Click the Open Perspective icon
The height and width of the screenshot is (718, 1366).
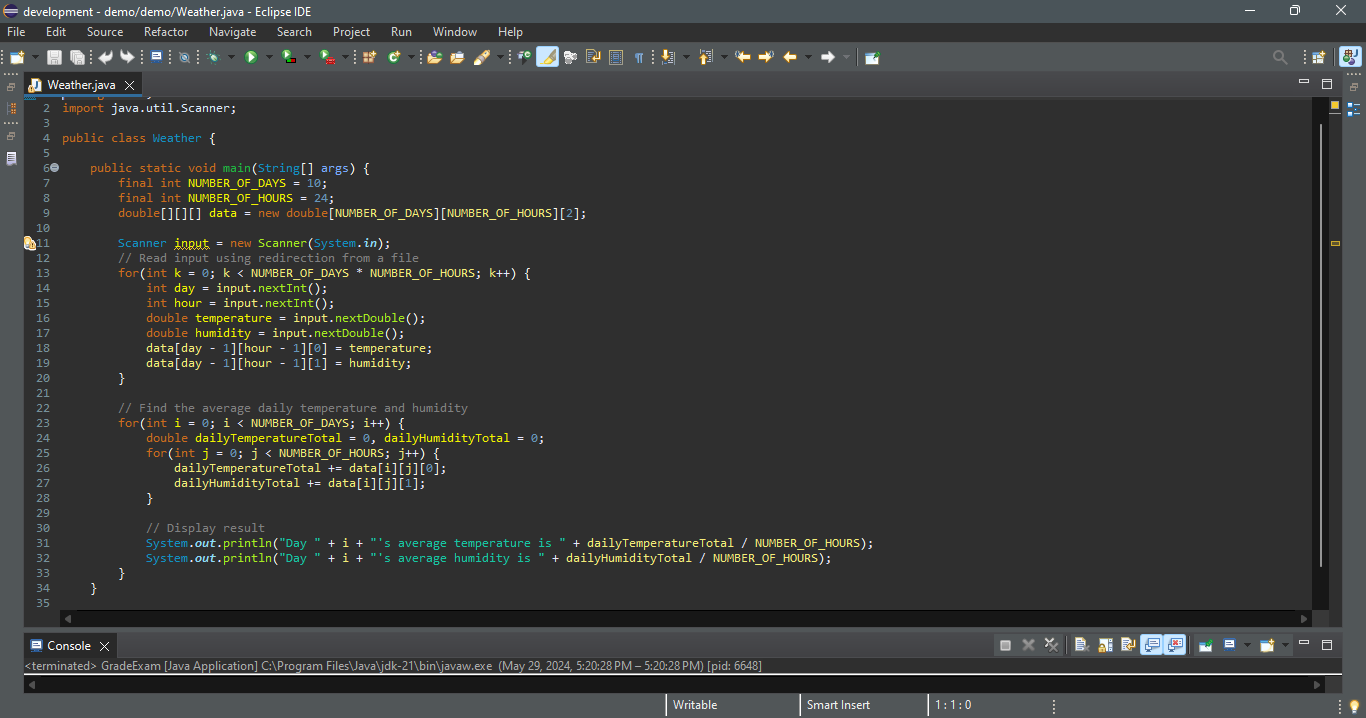click(x=1318, y=58)
